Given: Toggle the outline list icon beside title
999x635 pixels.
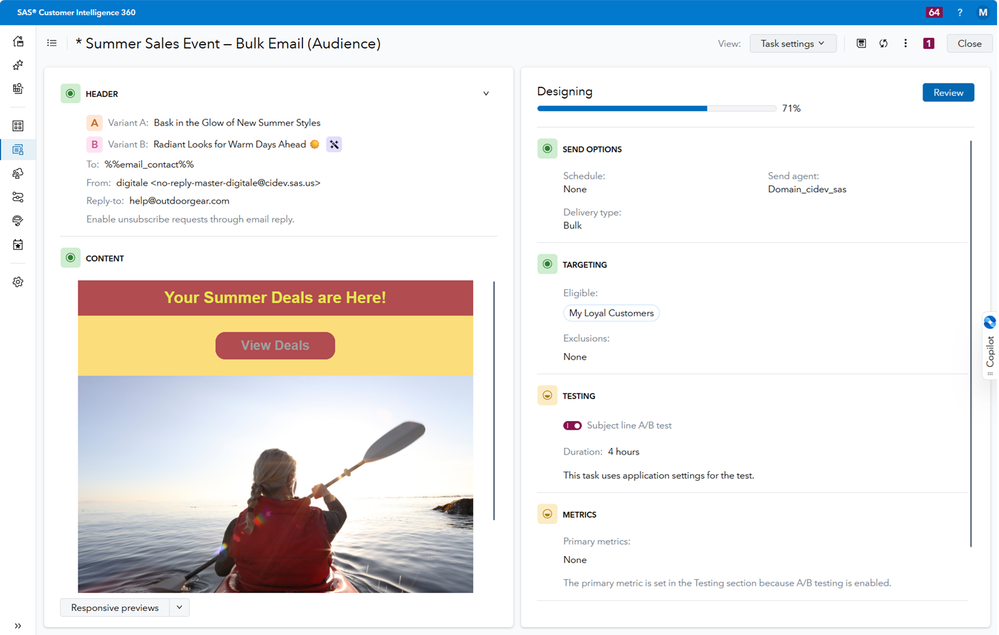Looking at the screenshot, I should click(x=52, y=43).
